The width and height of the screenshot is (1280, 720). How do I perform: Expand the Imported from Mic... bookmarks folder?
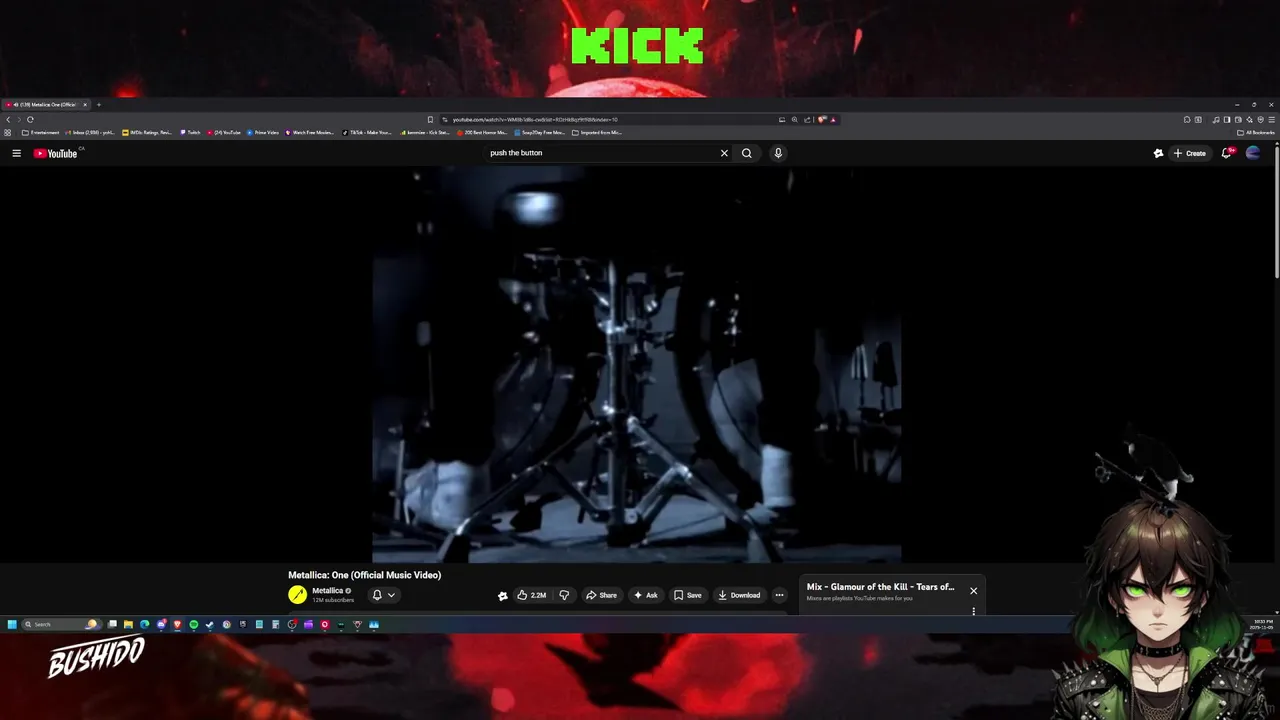597,132
